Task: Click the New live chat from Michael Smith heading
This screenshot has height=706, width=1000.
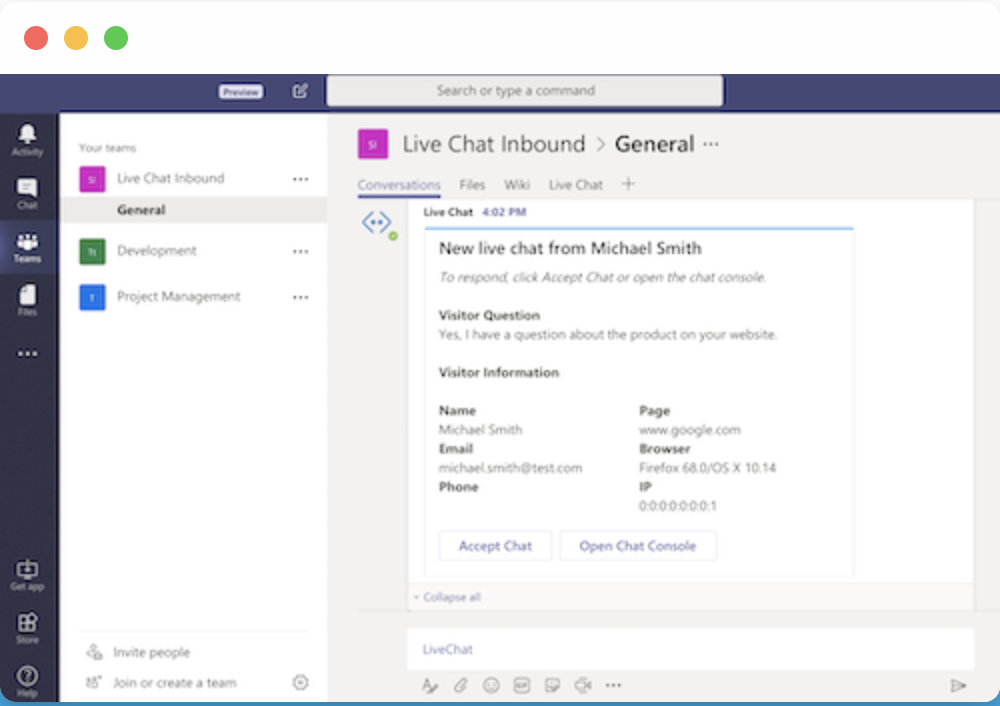Action: tap(570, 248)
